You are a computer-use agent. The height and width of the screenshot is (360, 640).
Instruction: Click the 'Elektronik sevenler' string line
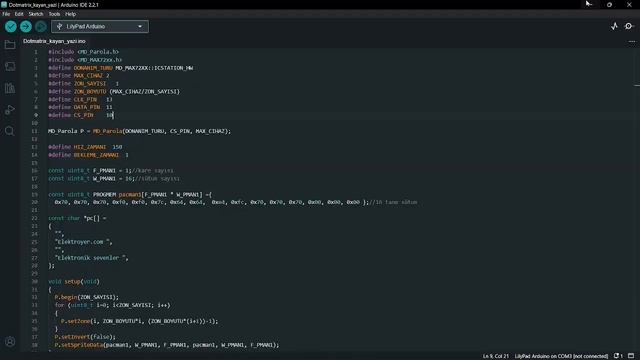click(91, 258)
